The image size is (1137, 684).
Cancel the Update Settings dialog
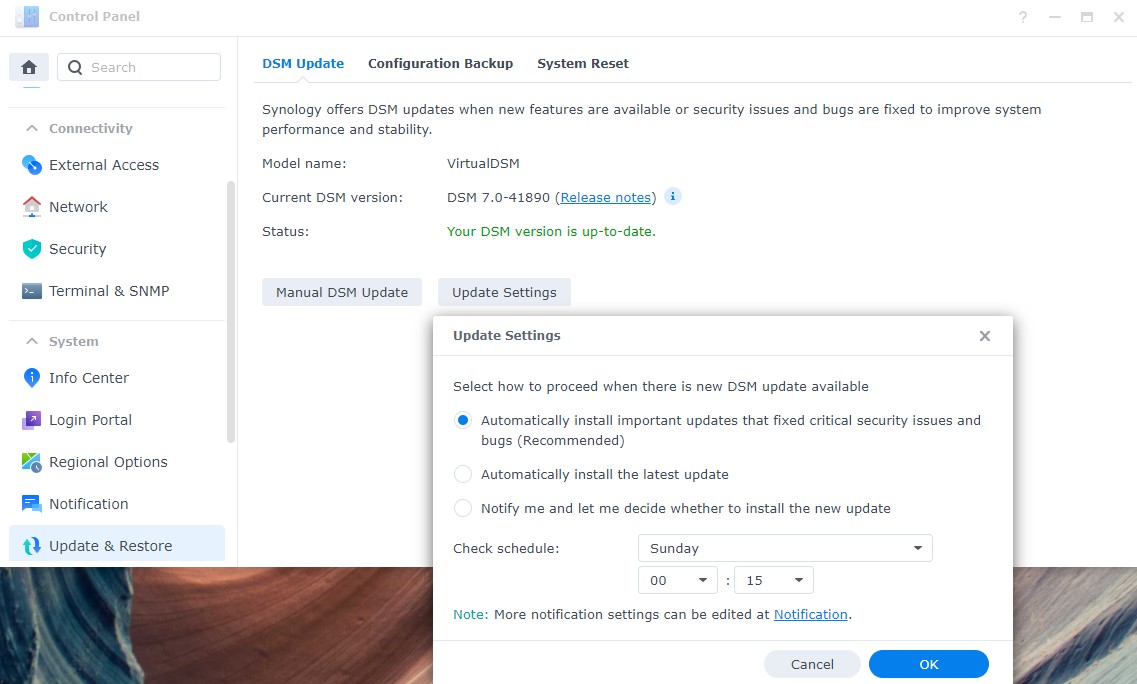click(812, 664)
